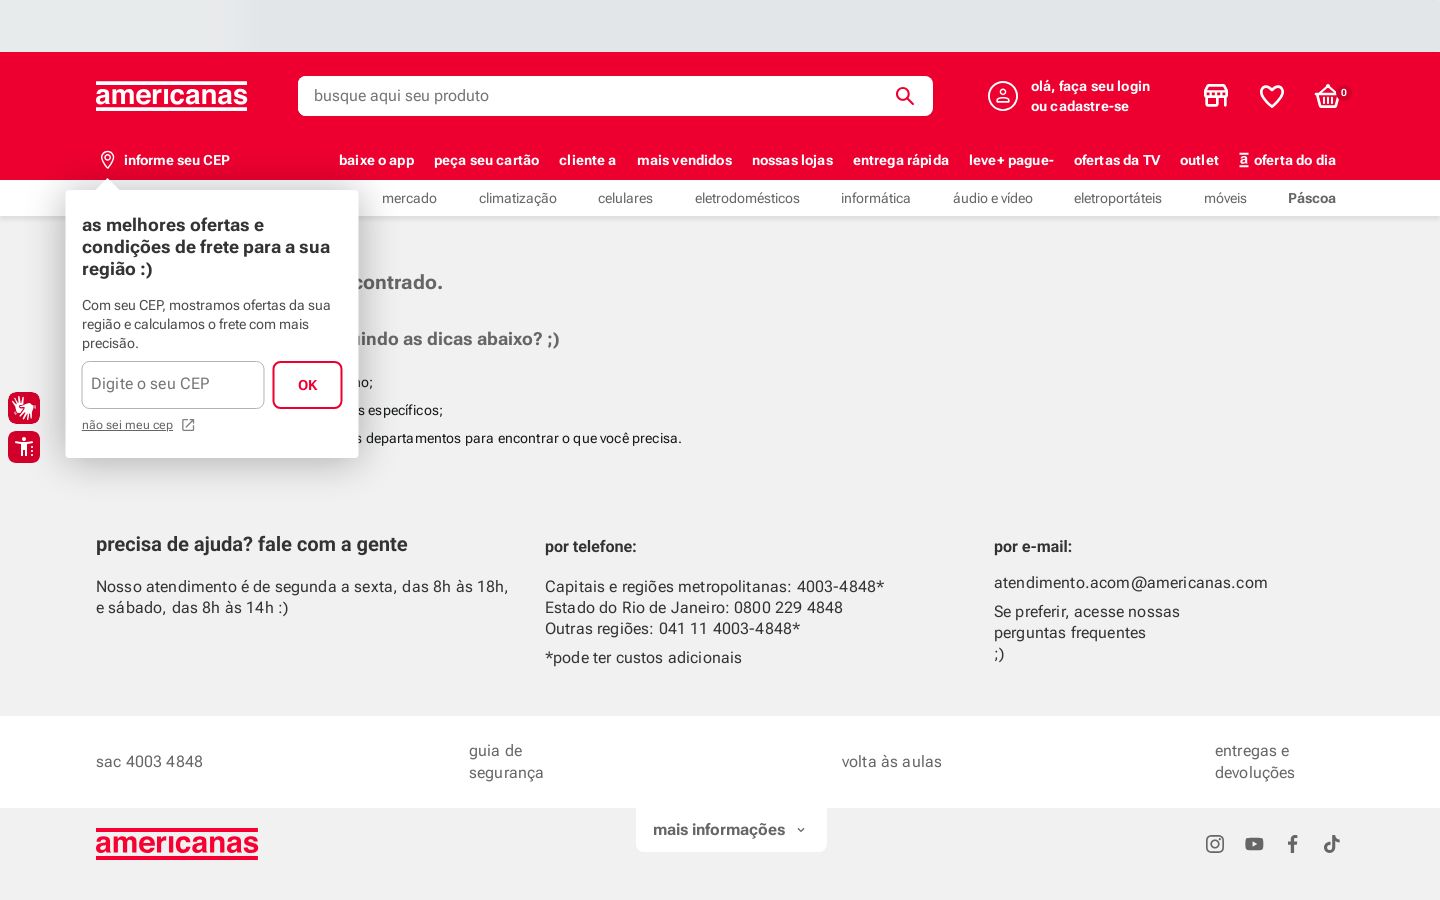Click the Capitais e regiões metropolitanas phone line
Image resolution: width=1440 pixels, height=900 pixels.
pyautogui.click(x=715, y=587)
